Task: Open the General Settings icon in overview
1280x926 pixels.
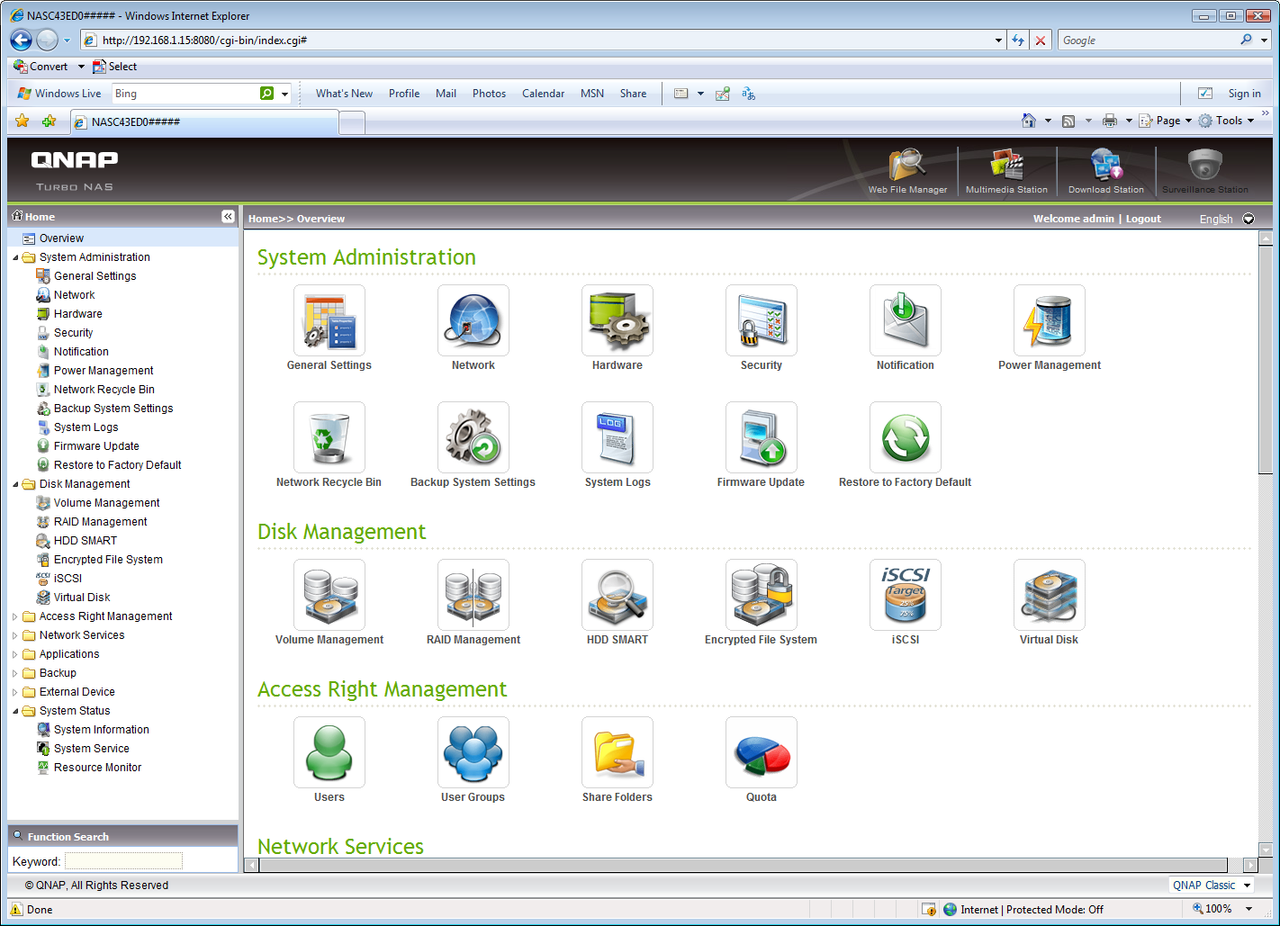Action: 329,321
